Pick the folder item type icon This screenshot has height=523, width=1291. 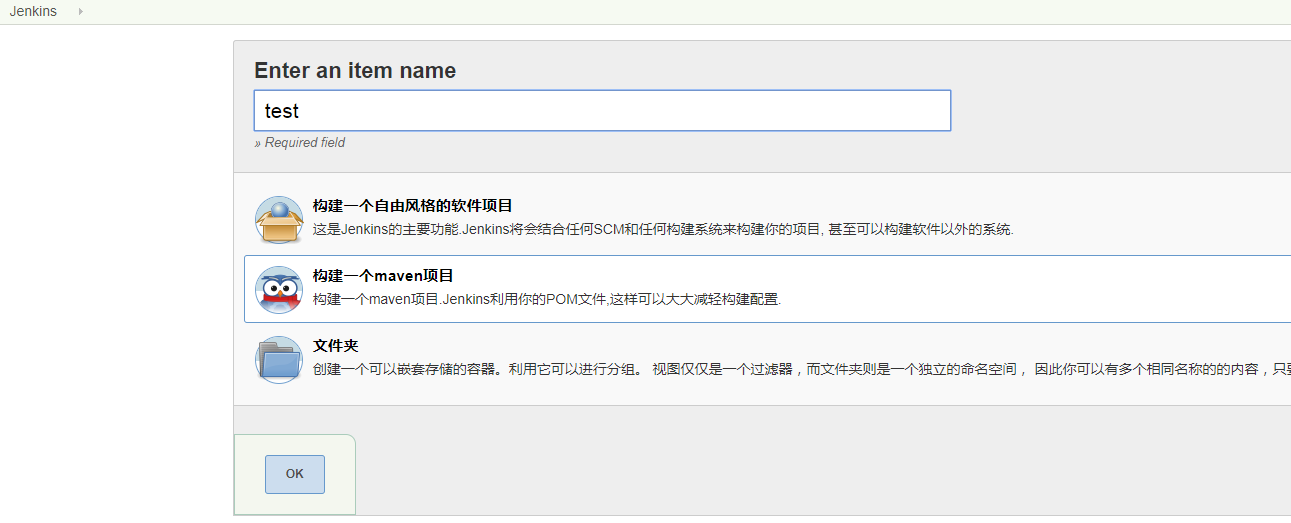click(279, 360)
